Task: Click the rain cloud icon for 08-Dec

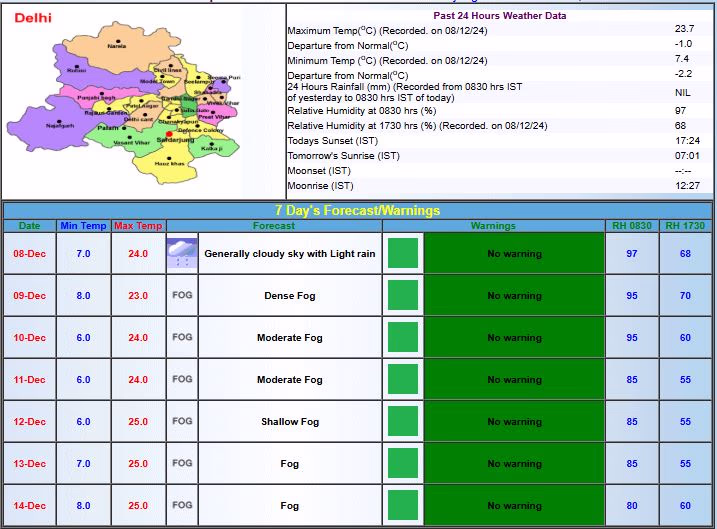Action: pyautogui.click(x=182, y=254)
